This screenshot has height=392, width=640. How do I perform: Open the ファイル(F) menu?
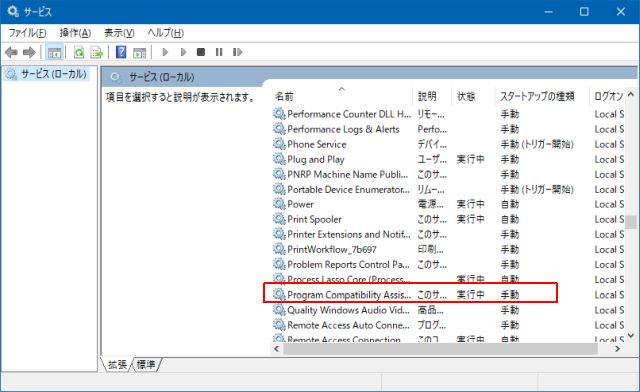pyautogui.click(x=27, y=33)
